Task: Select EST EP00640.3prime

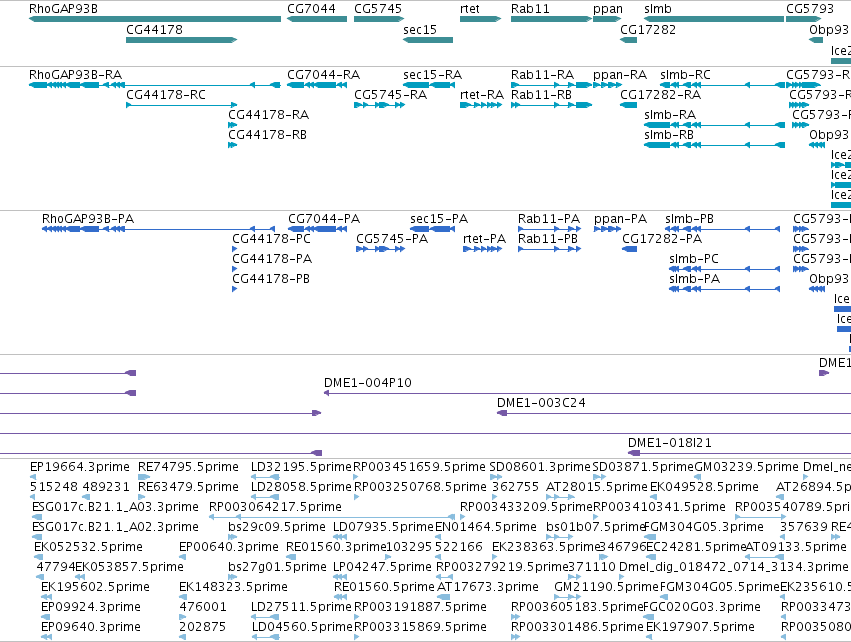Action: click(182, 557)
